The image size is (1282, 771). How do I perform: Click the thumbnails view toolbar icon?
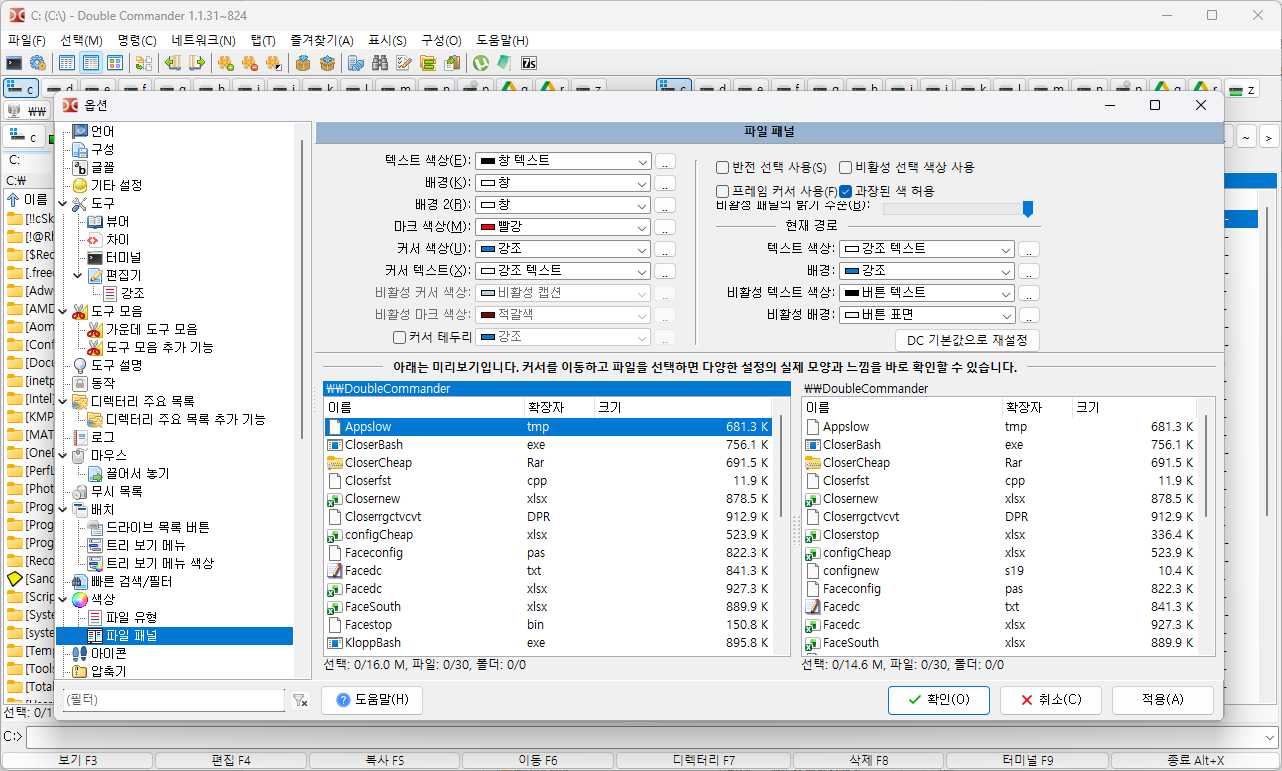tap(115, 63)
